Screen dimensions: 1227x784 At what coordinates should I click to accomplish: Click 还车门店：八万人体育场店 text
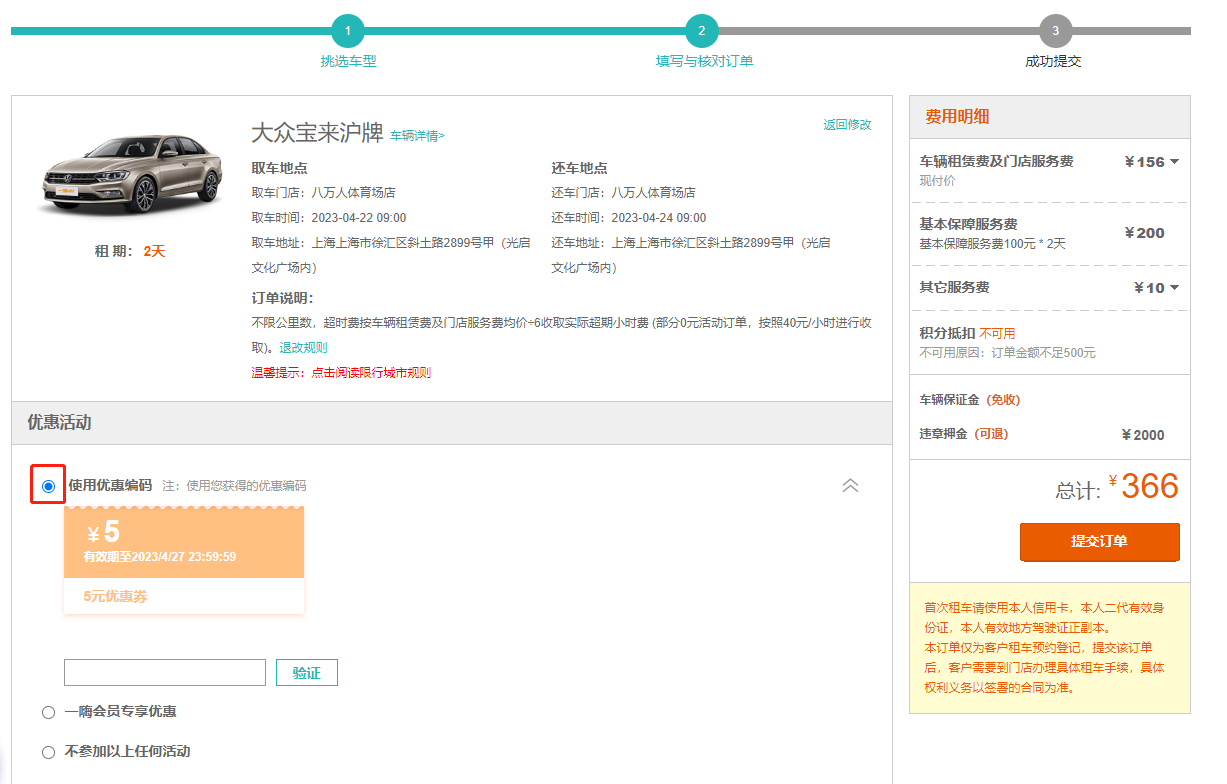tap(624, 193)
